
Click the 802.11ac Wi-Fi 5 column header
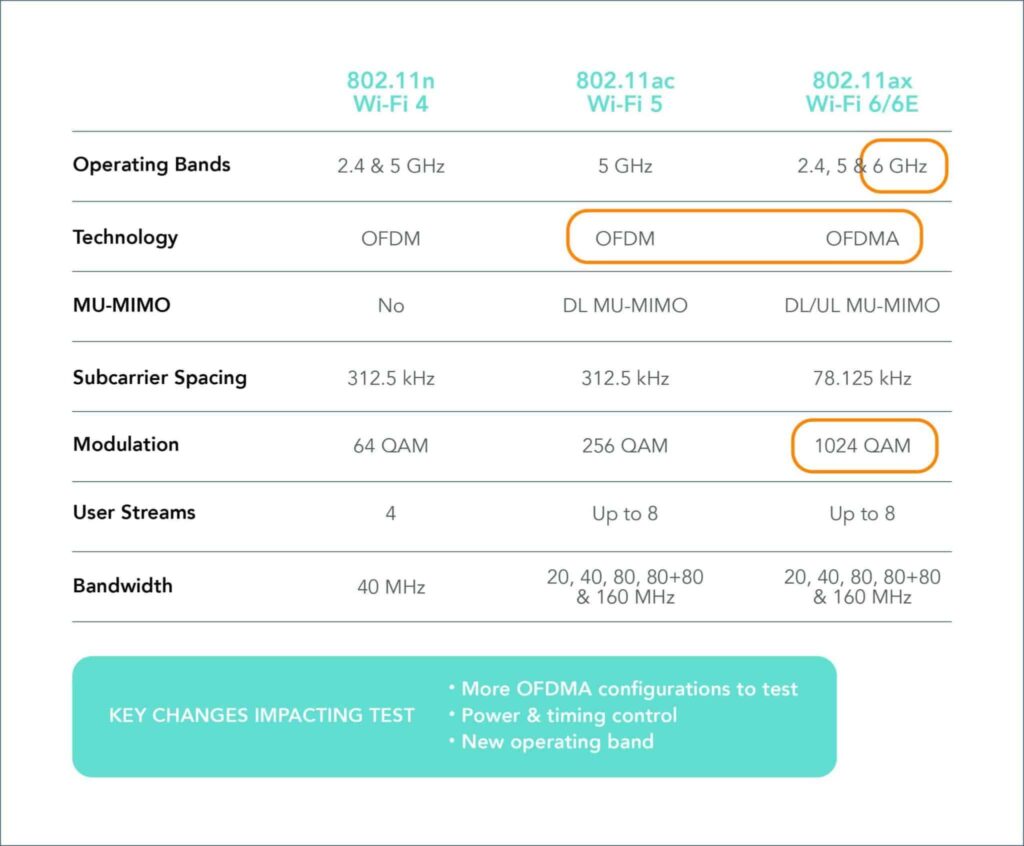(x=625, y=92)
